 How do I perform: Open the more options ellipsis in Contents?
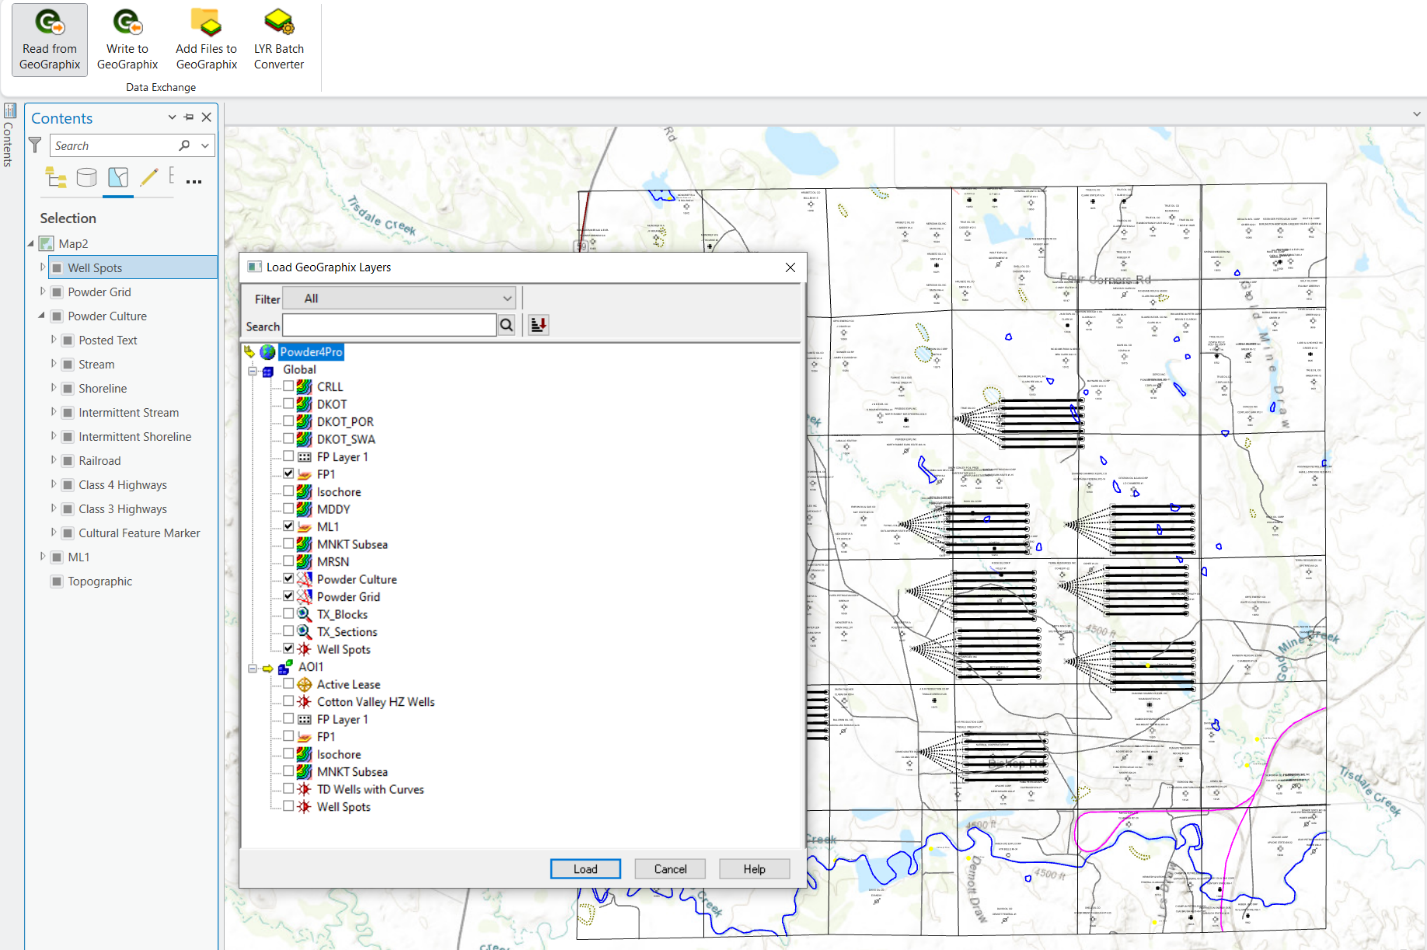tap(194, 181)
